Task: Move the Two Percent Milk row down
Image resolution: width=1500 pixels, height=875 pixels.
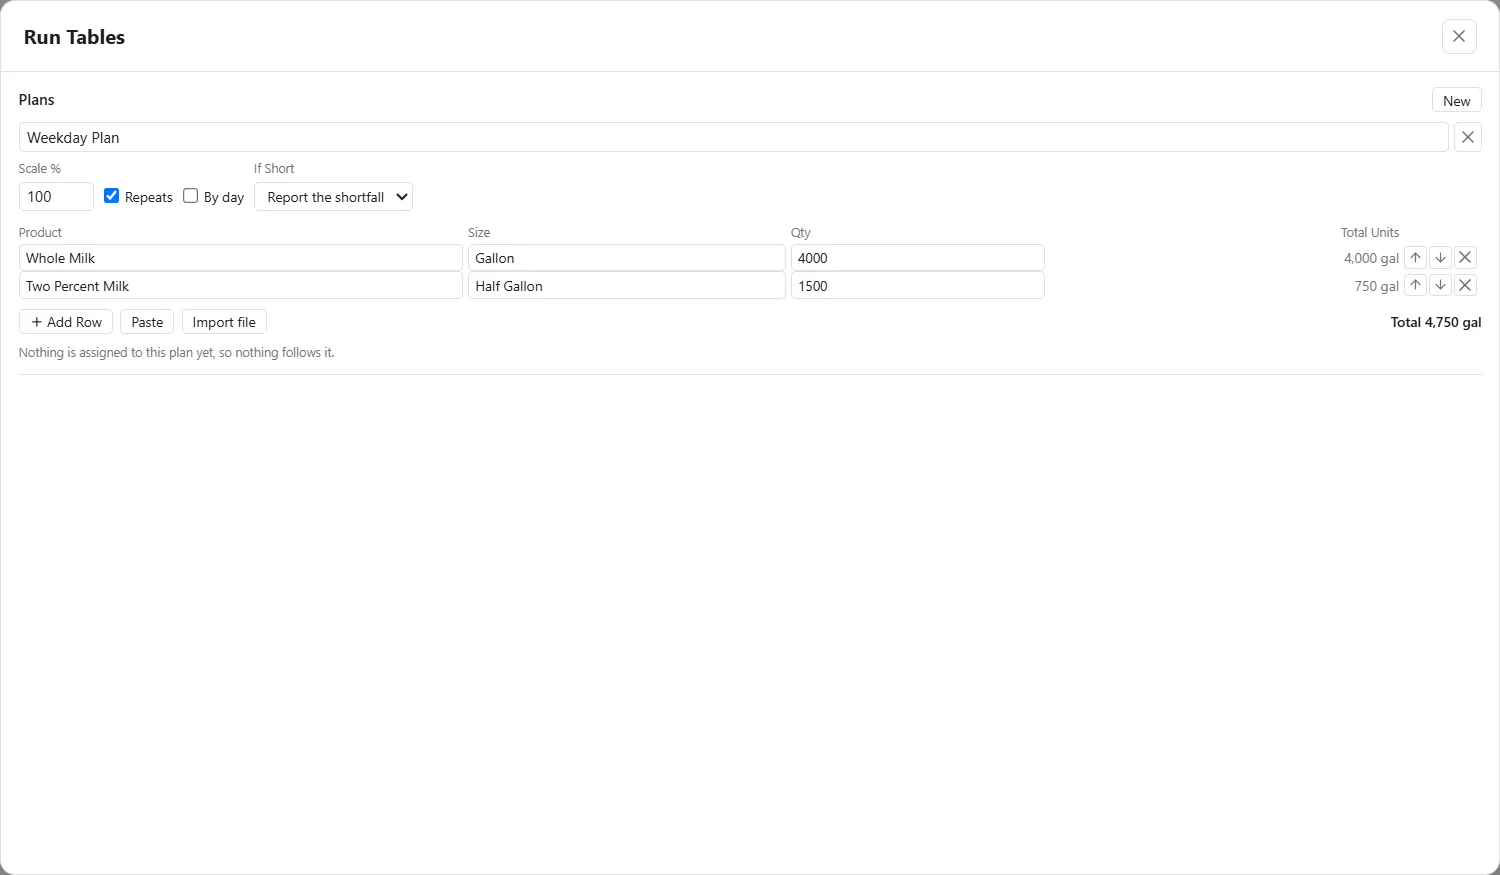Action: [1440, 285]
